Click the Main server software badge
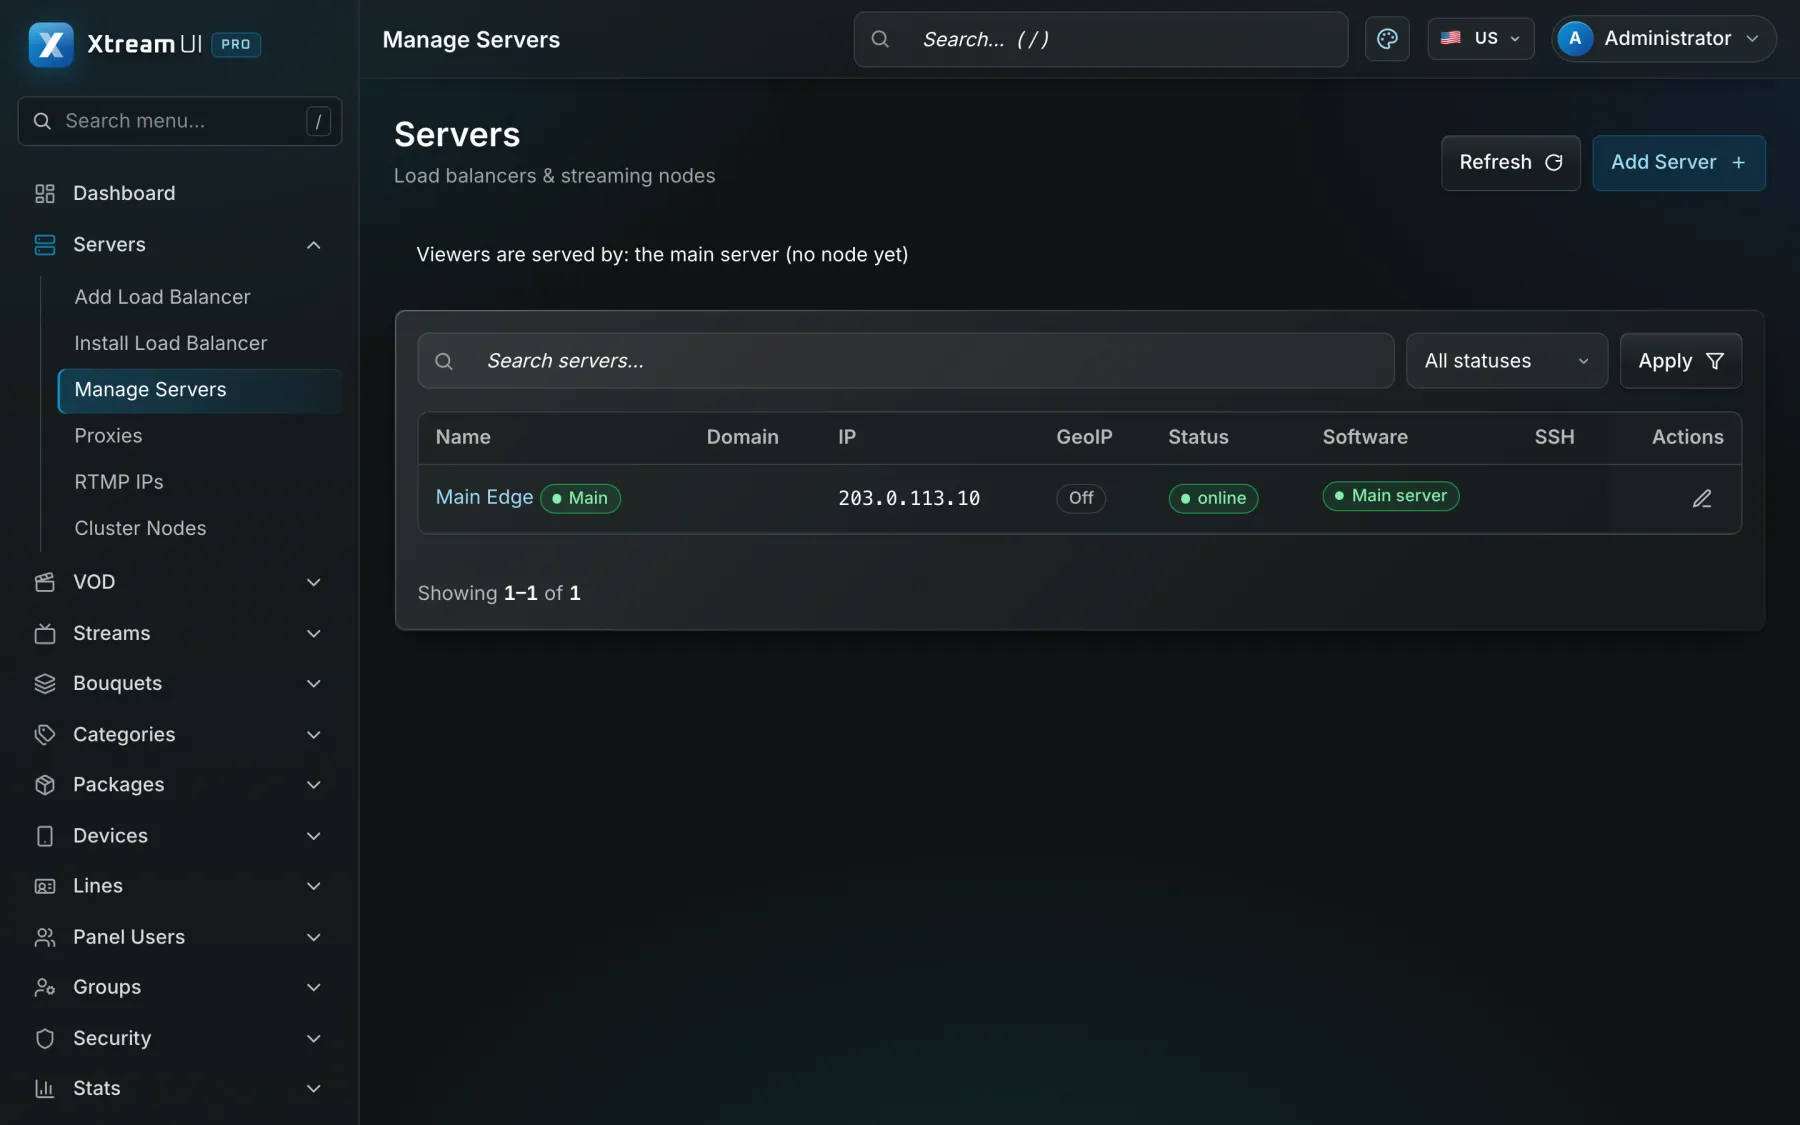Screen dimensions: 1800x1125 tap(1390, 496)
